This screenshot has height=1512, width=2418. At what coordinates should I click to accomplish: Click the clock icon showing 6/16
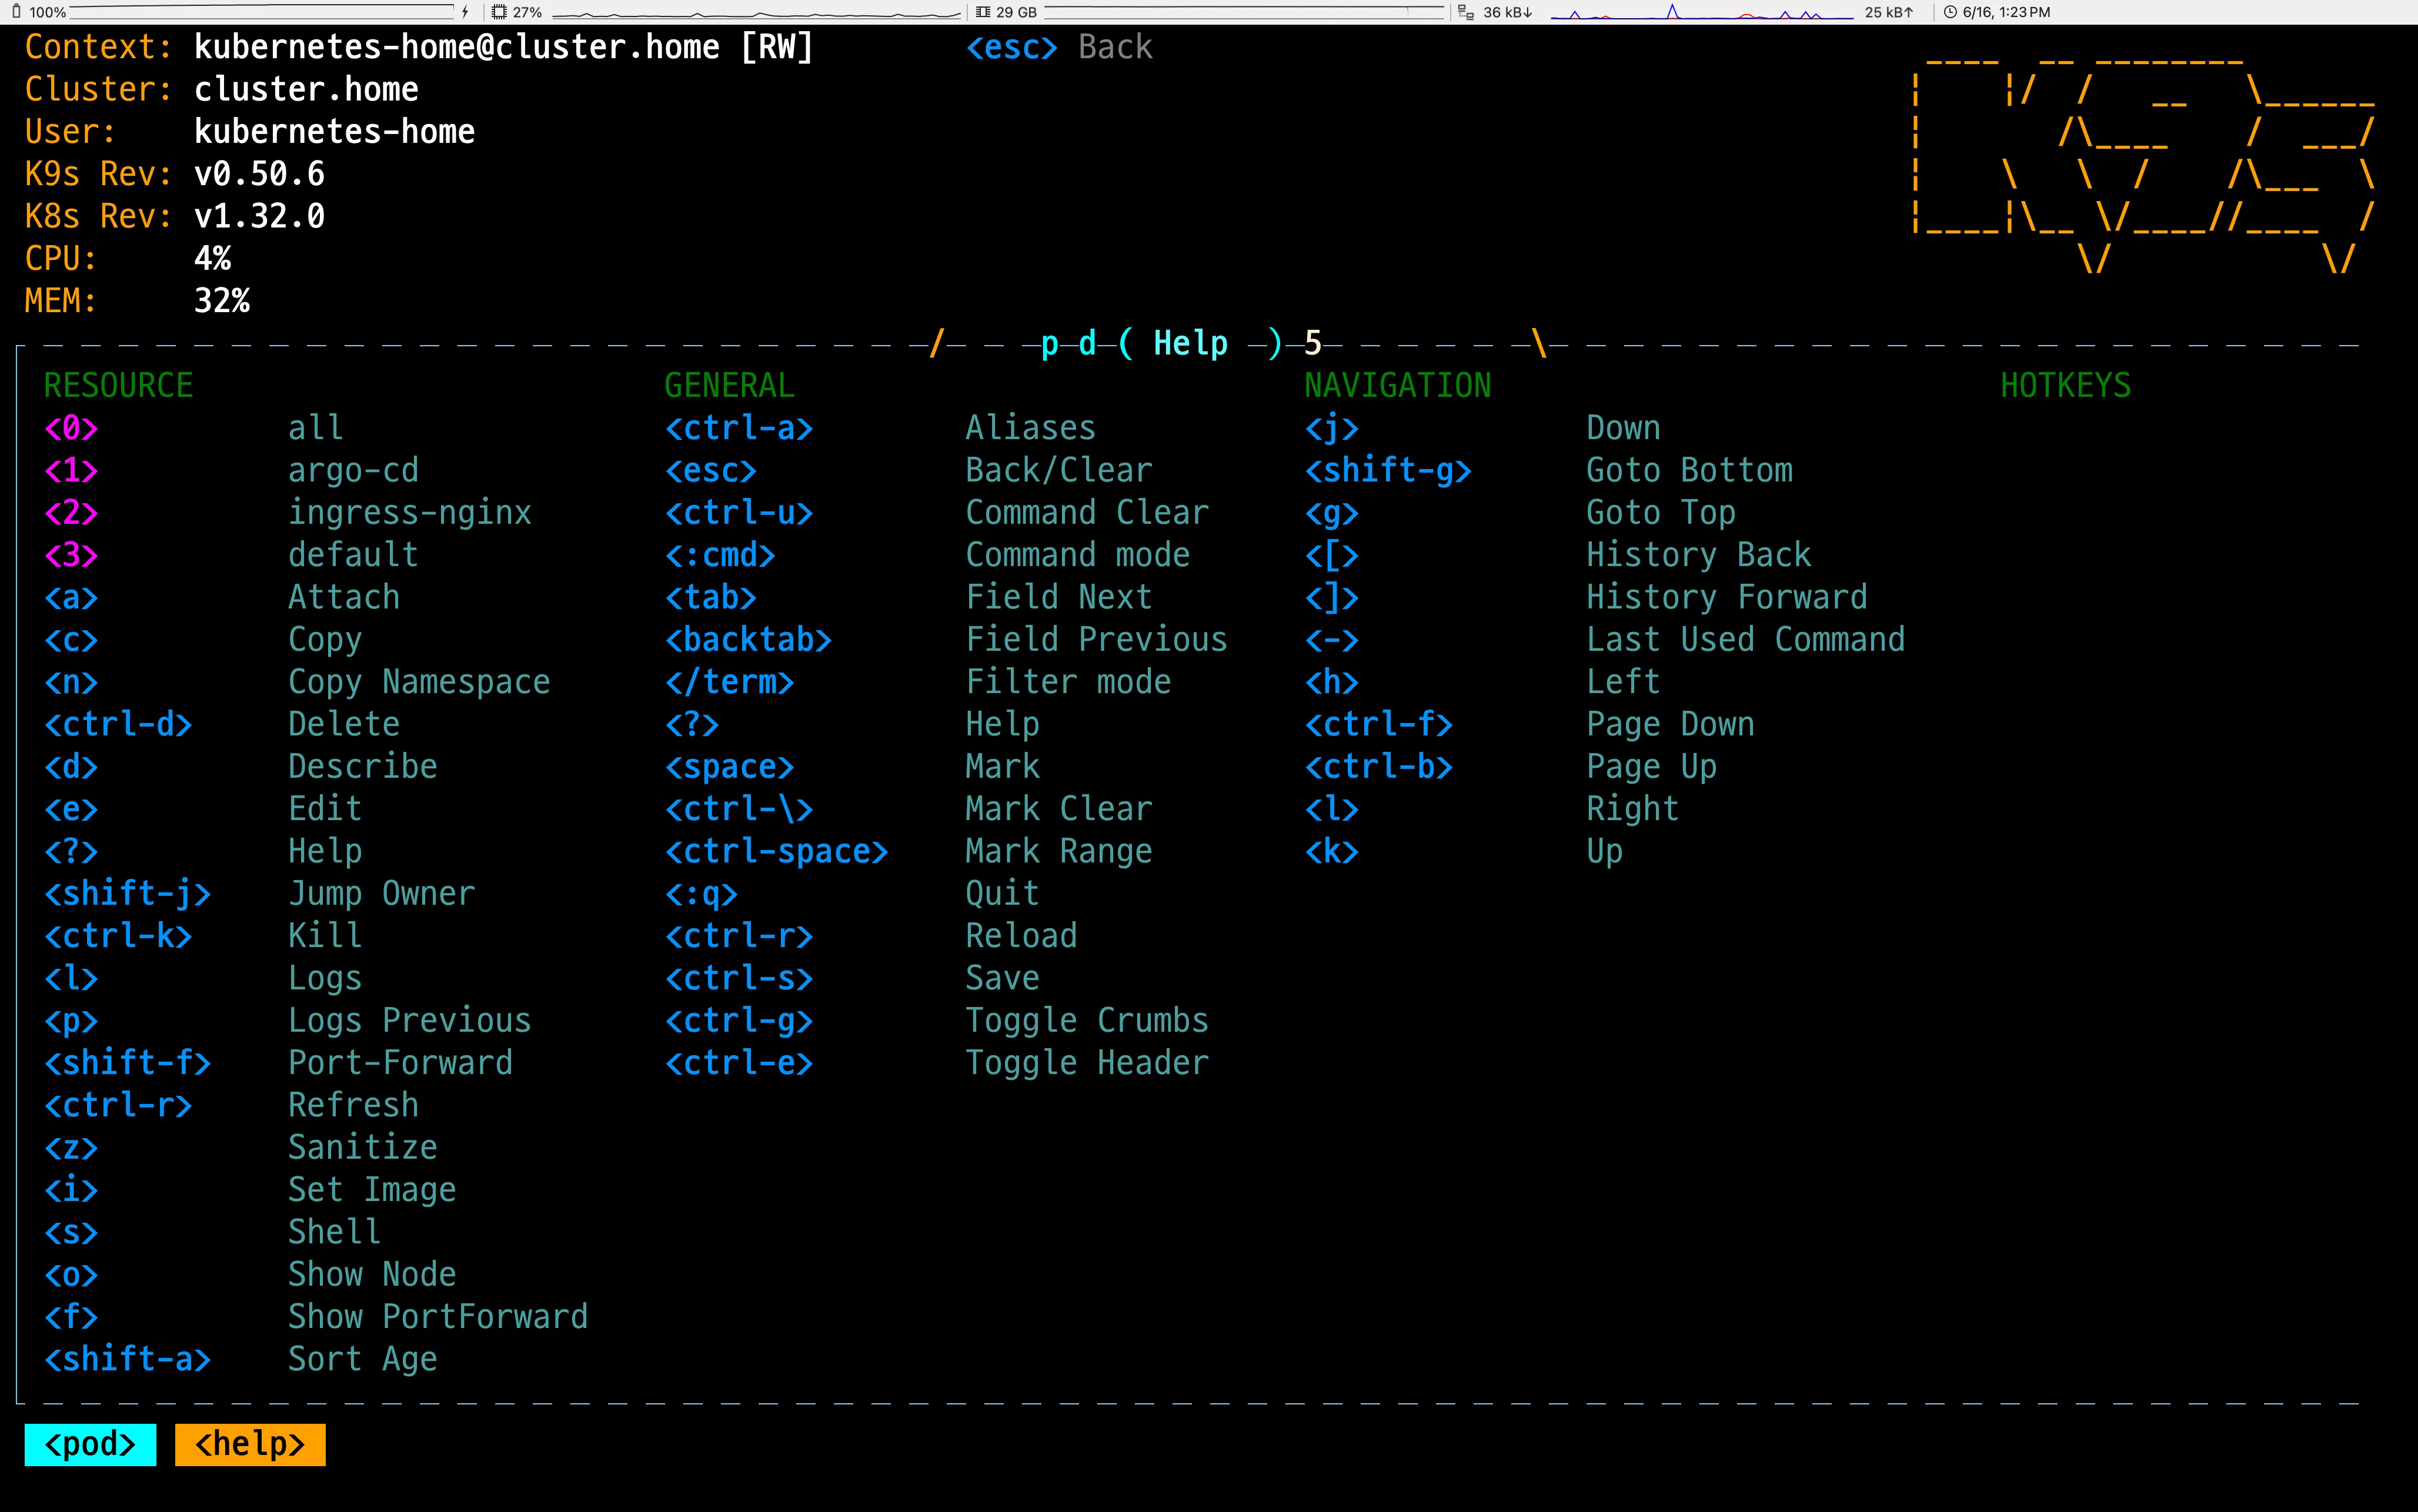pos(1949,12)
